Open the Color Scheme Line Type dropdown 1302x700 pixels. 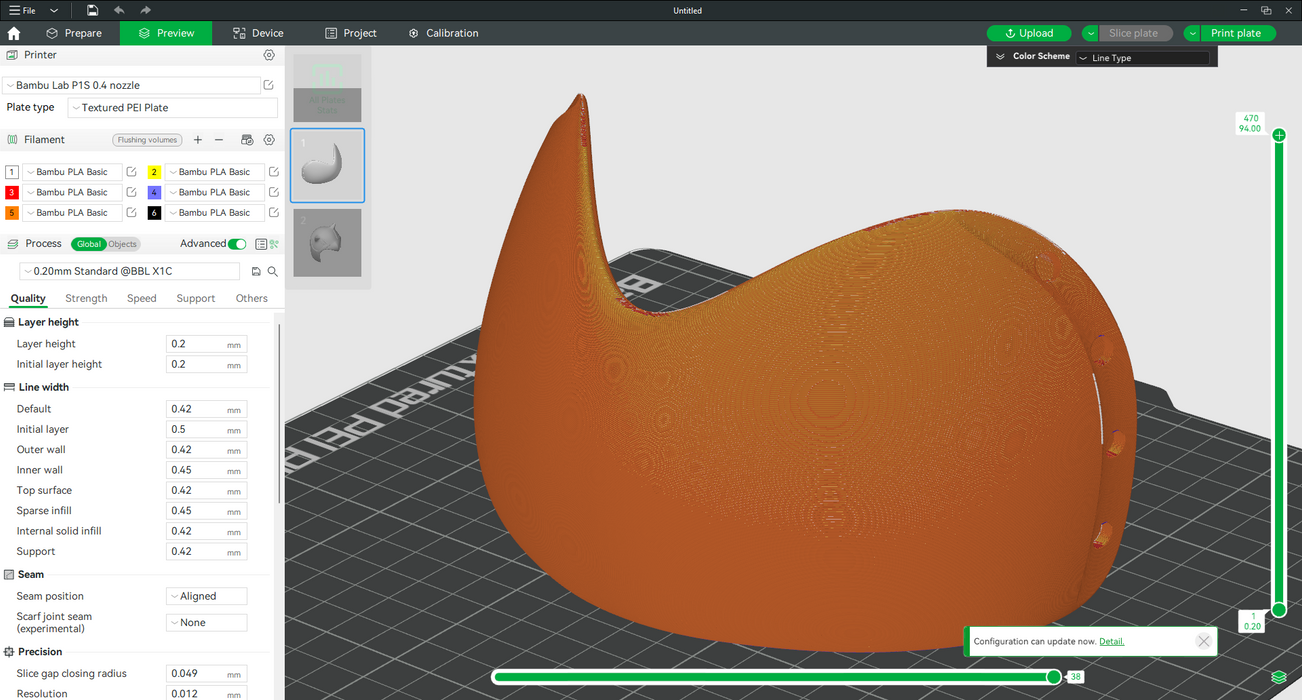click(1143, 58)
